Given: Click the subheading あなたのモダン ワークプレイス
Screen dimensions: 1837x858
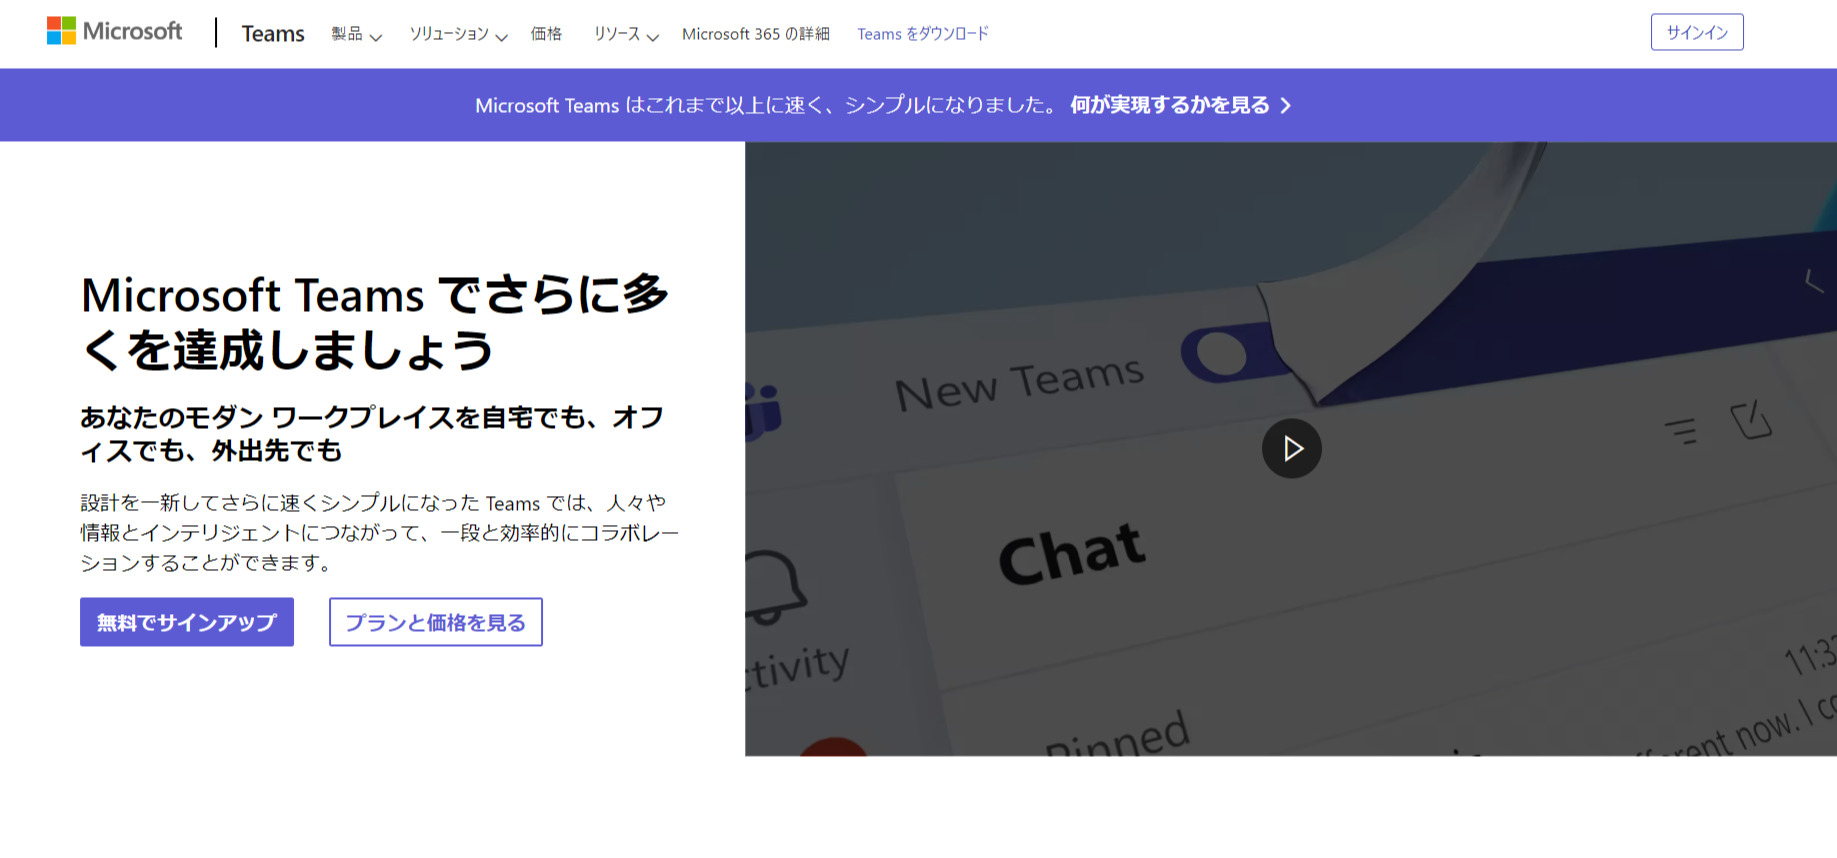Looking at the screenshot, I should (372, 433).
